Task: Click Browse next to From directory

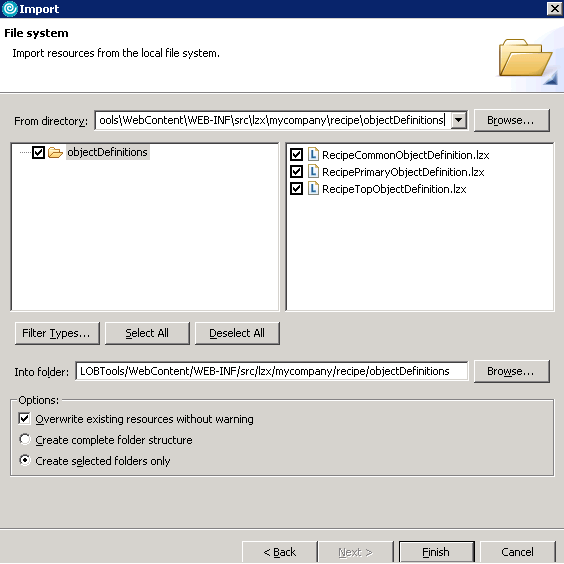Action: pos(511,120)
